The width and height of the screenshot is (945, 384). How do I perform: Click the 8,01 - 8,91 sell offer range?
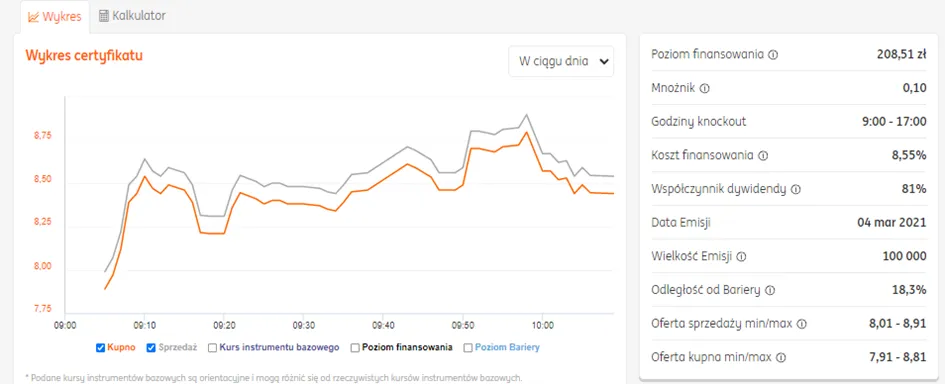897,324
